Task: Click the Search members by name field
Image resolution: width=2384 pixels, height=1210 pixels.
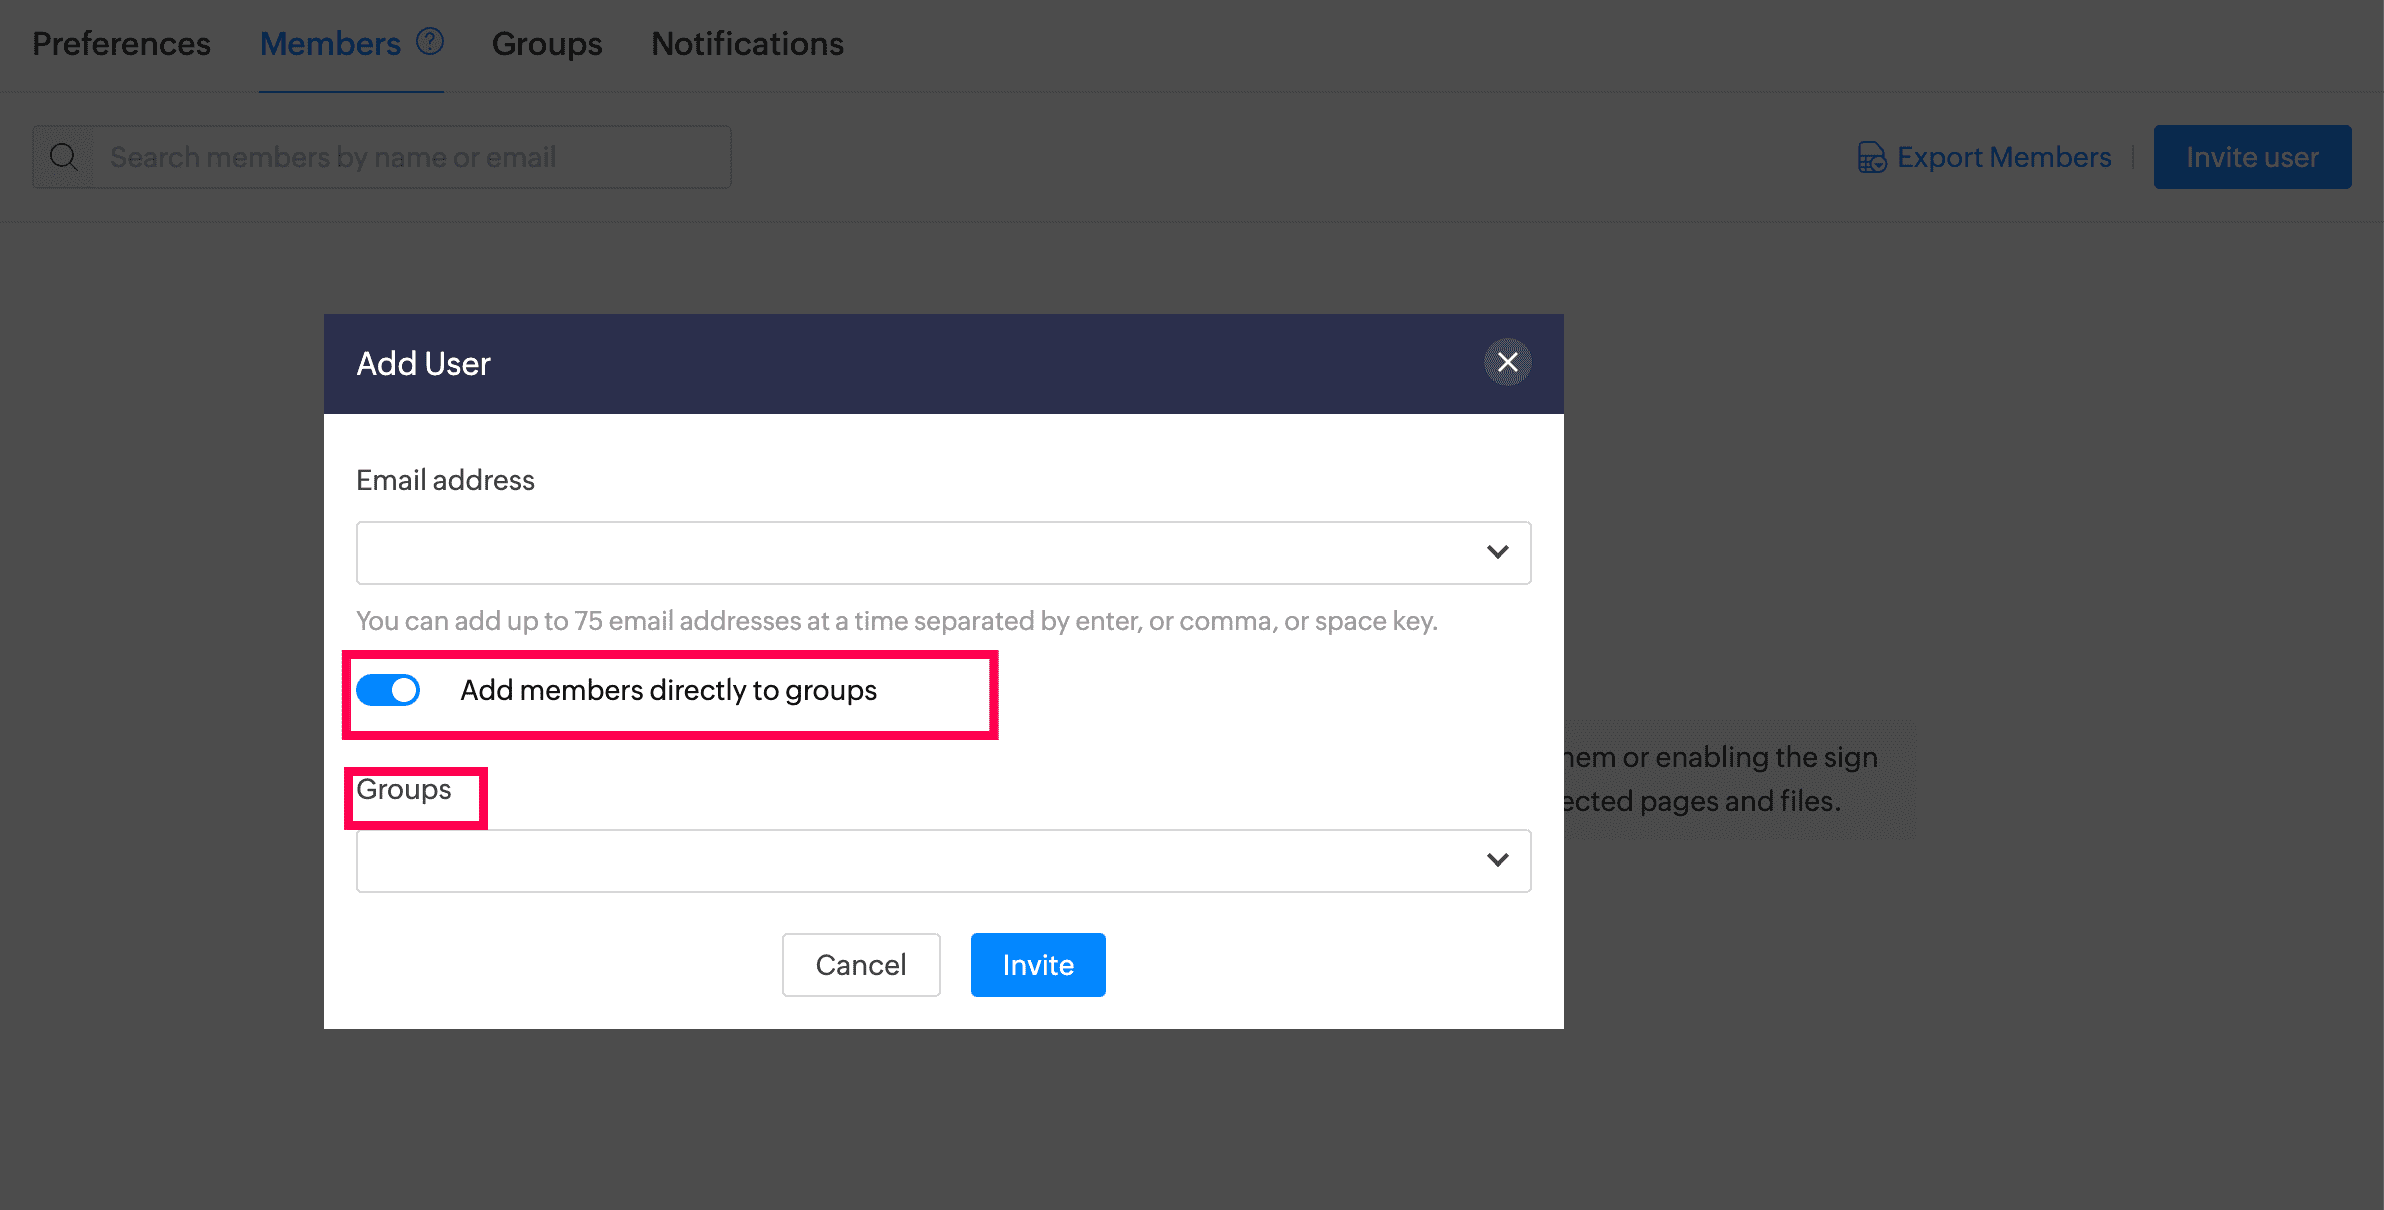Action: [x=410, y=157]
